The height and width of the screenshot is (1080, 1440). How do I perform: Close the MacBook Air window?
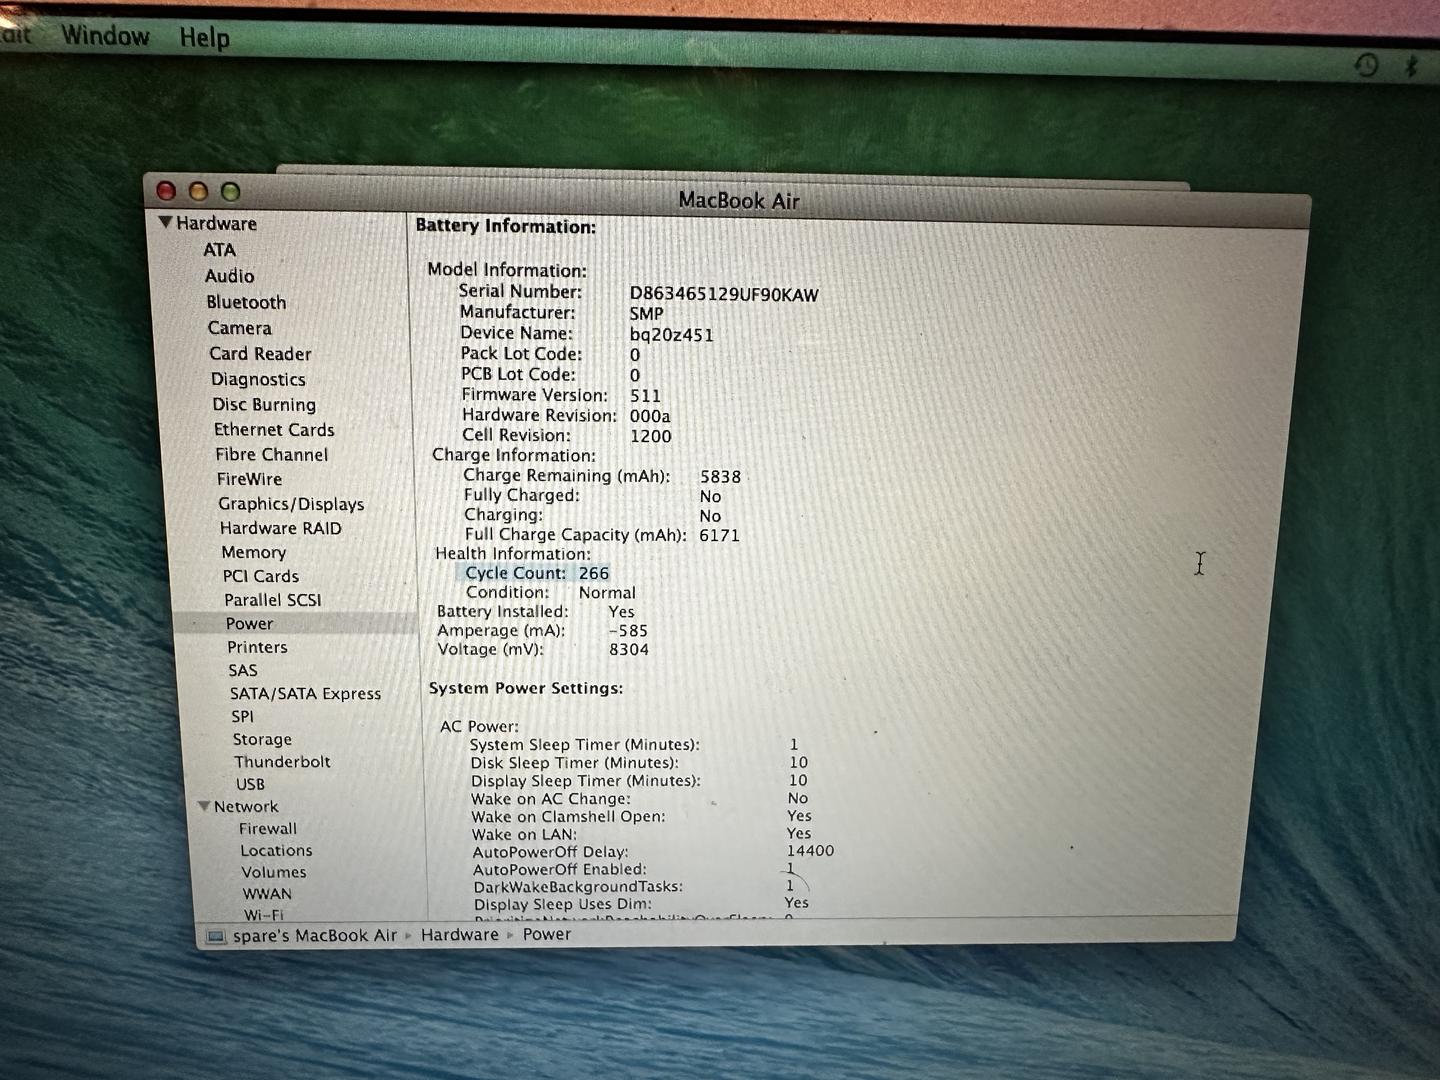tap(166, 191)
